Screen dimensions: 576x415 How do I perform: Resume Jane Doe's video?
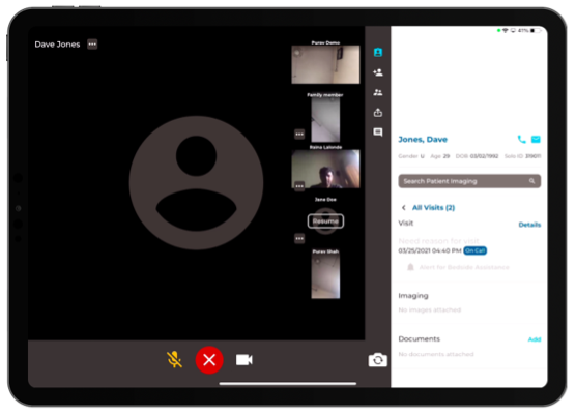coord(326,221)
